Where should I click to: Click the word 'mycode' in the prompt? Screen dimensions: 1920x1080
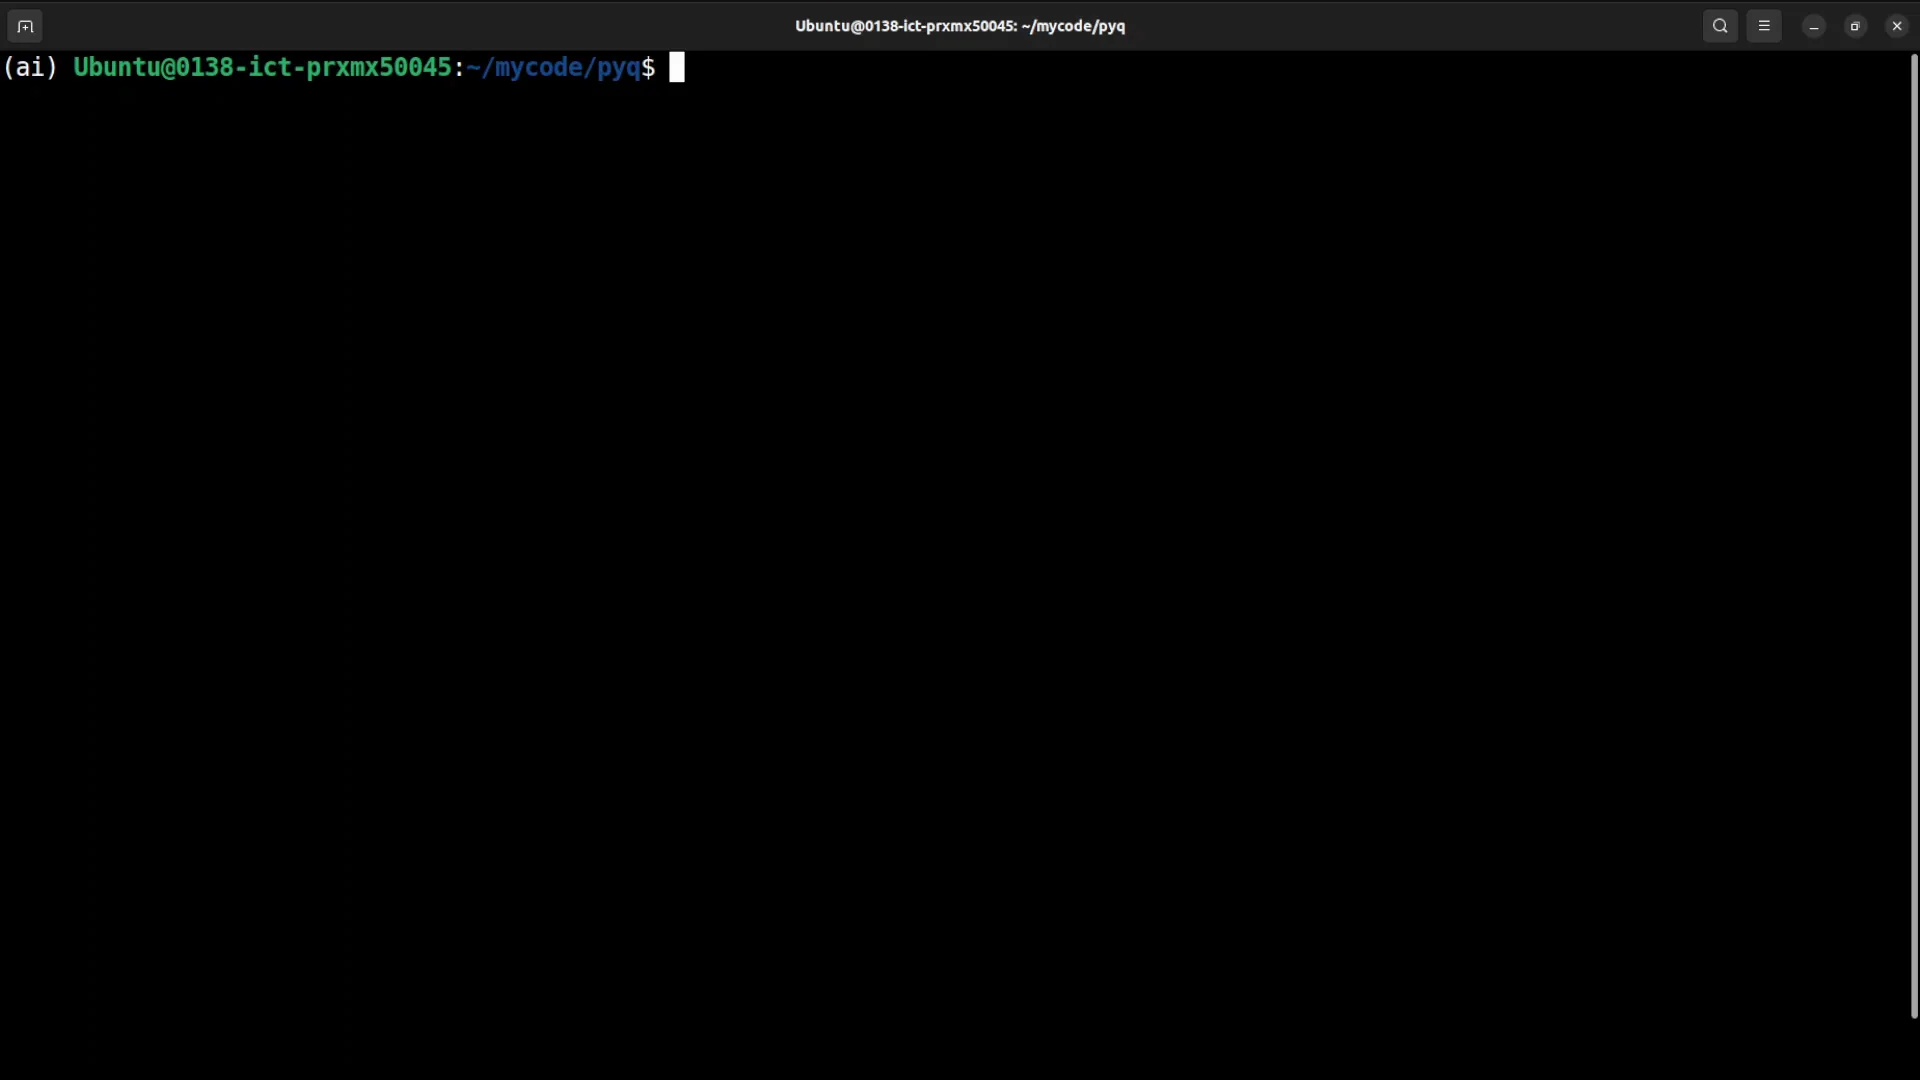539,67
